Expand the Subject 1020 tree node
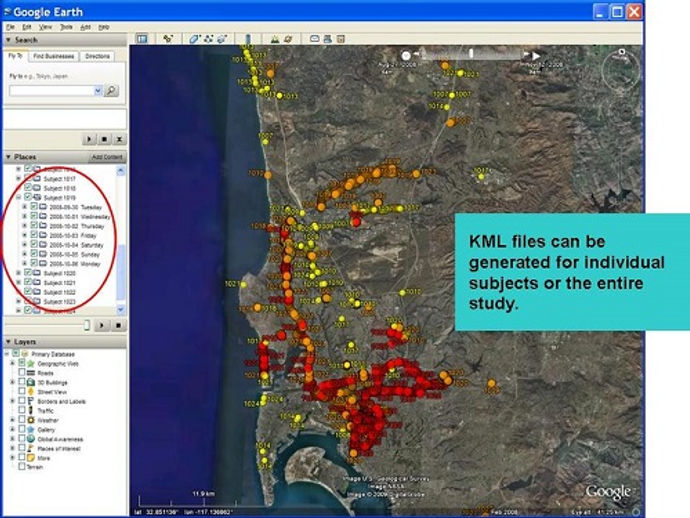 point(18,273)
